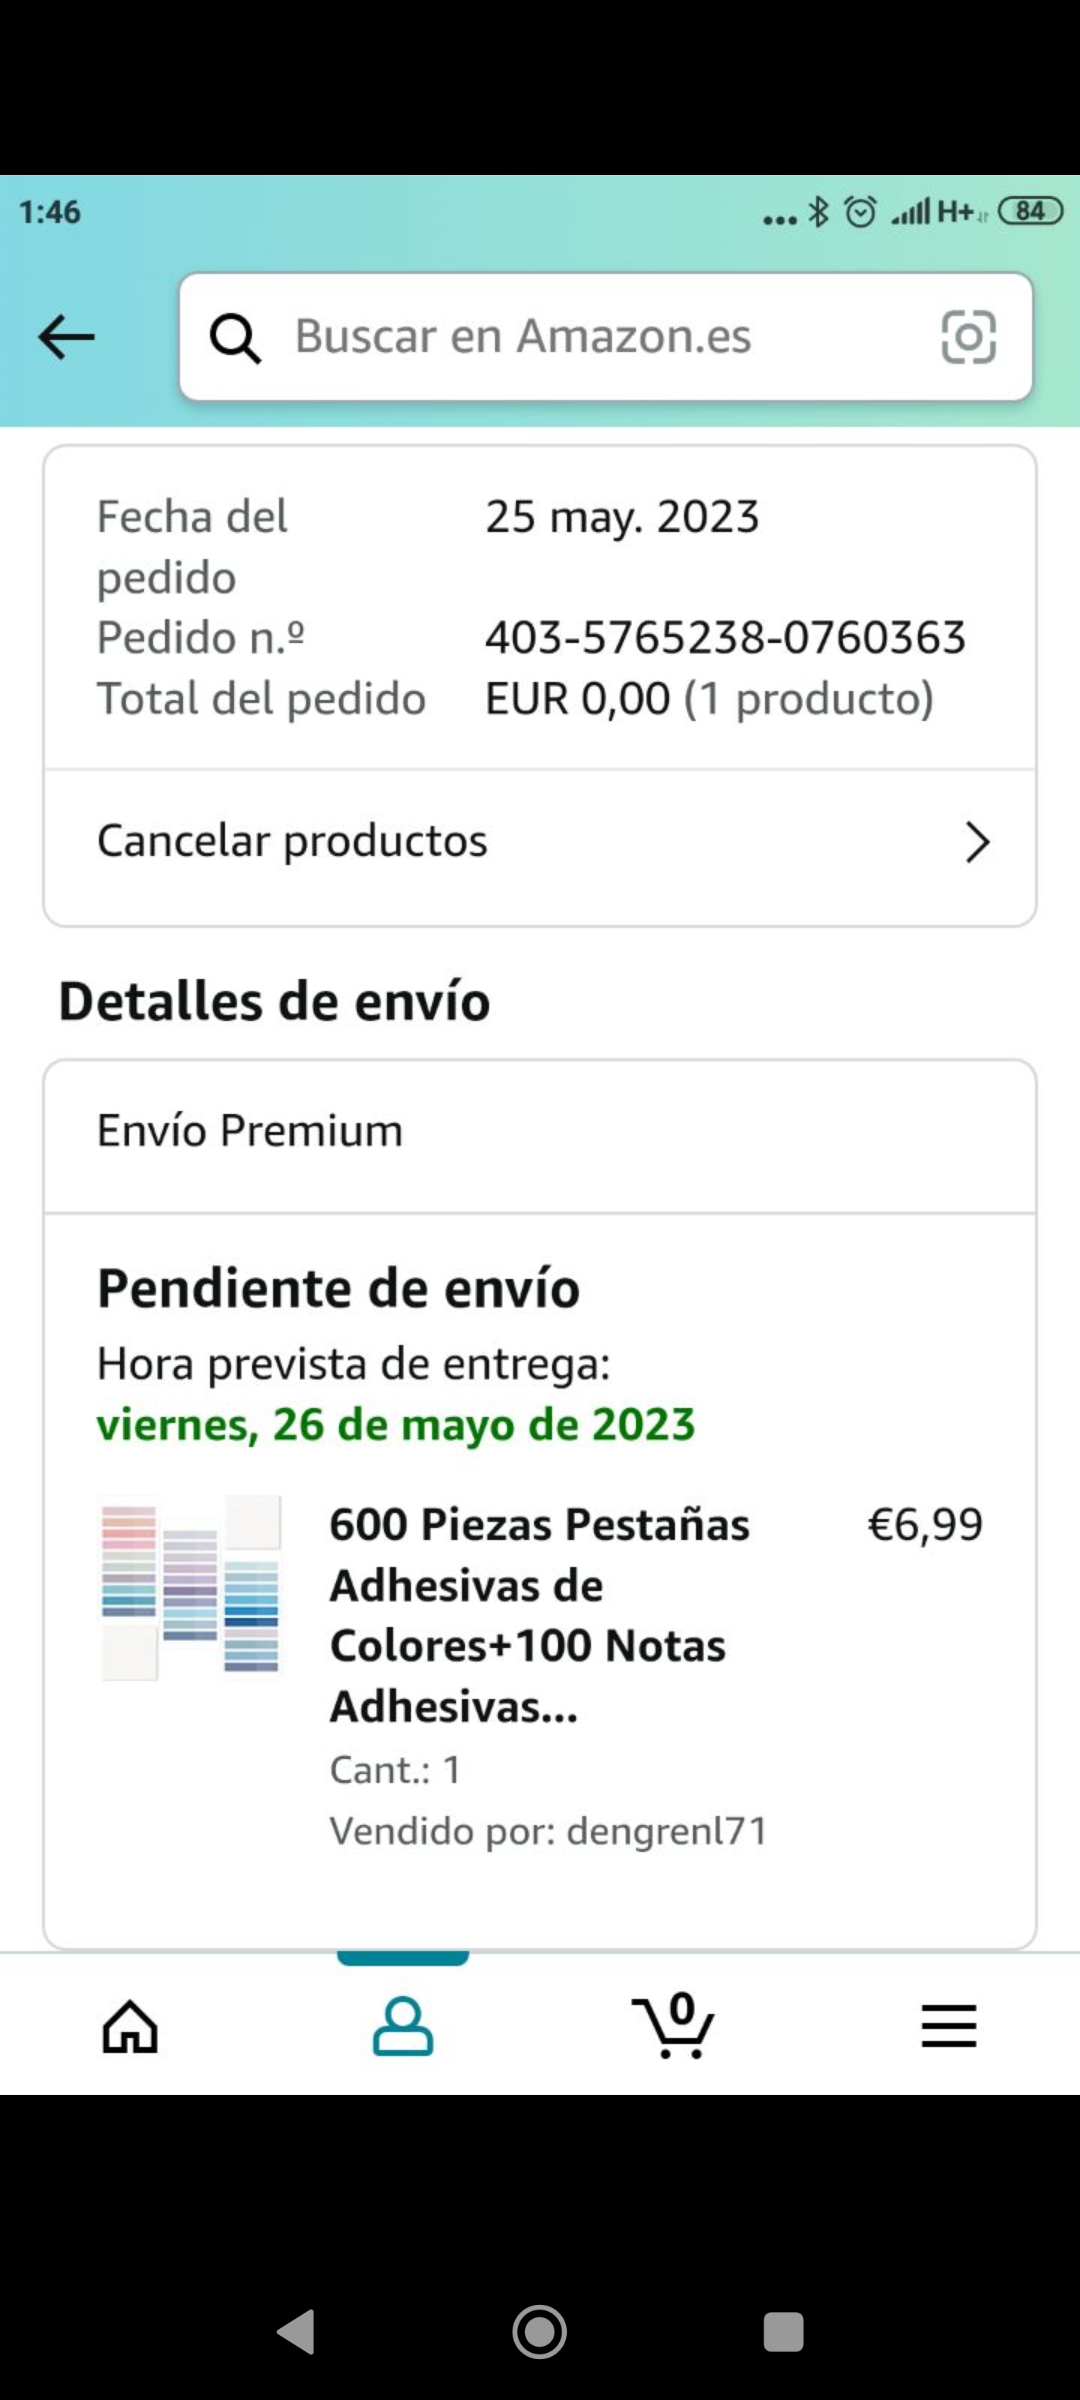
Task: Open the adhesive tabs product thumbnail
Action: pos(191,1586)
